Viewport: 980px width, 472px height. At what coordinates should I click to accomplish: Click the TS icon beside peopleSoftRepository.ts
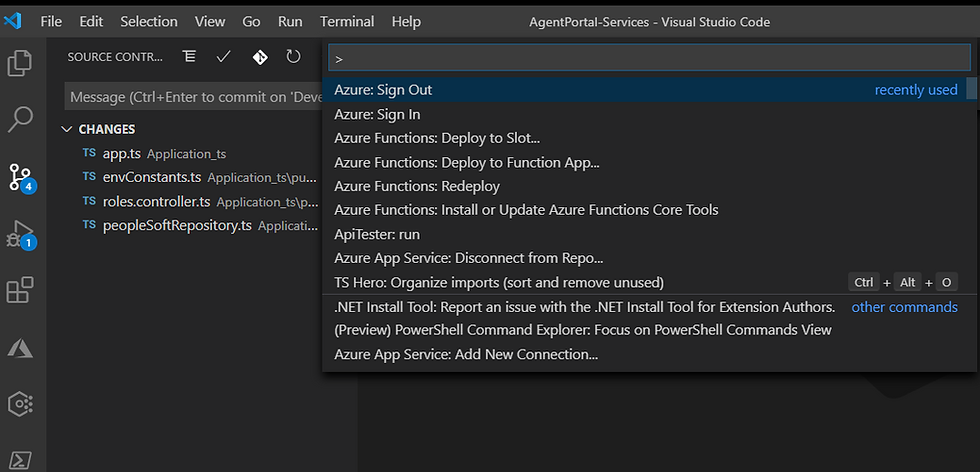89,225
